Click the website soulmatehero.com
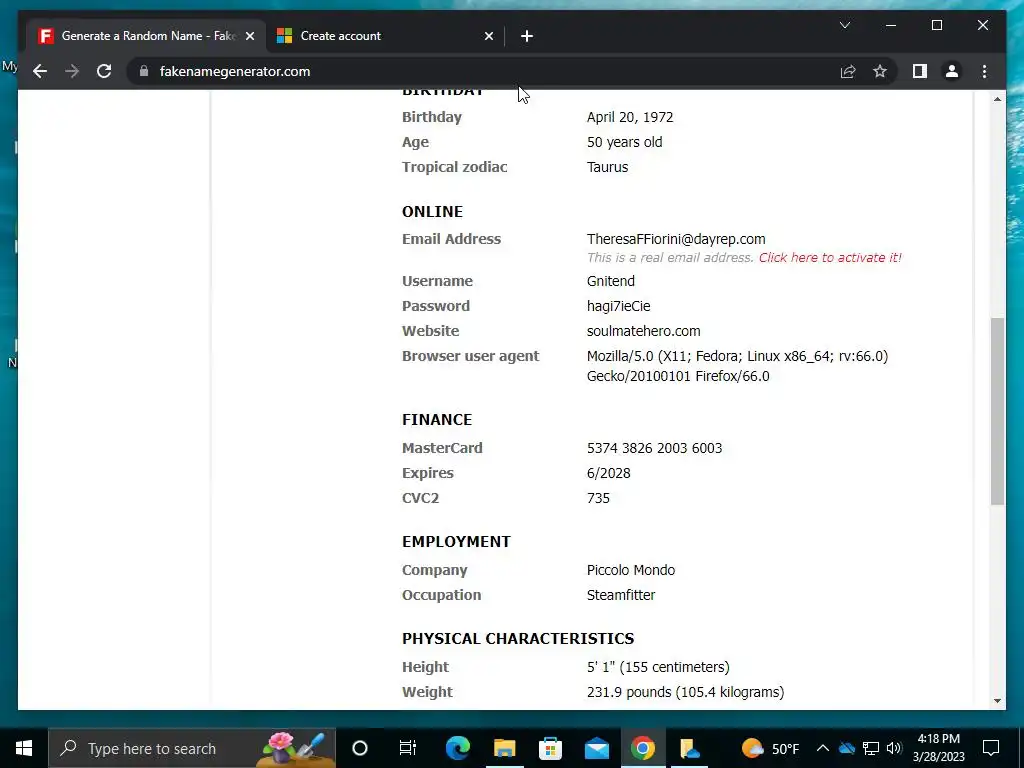The width and height of the screenshot is (1024, 768). pyautogui.click(x=643, y=331)
